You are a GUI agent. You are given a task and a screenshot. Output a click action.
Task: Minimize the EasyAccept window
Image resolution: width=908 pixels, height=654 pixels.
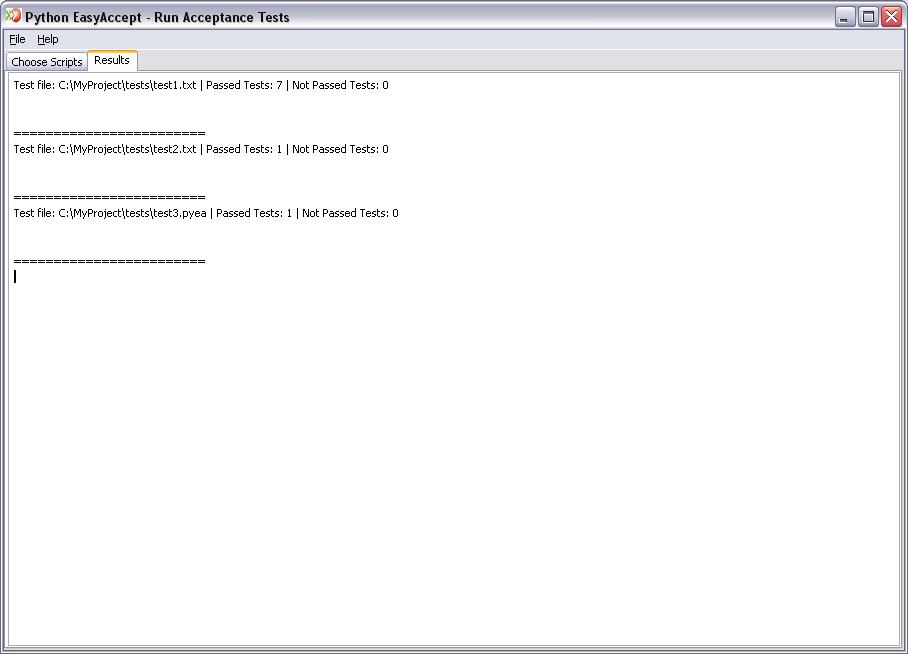[x=845, y=16]
